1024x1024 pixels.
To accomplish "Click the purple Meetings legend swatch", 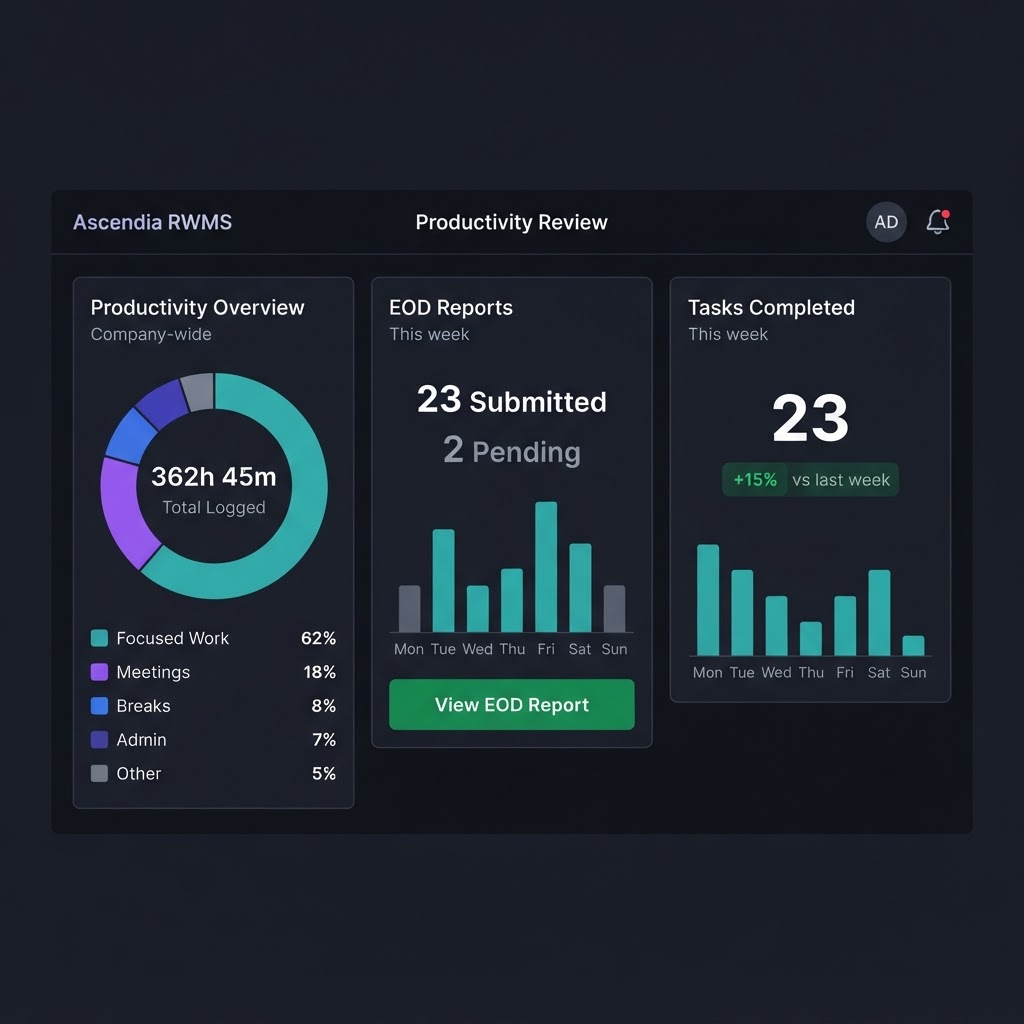I will [99, 672].
